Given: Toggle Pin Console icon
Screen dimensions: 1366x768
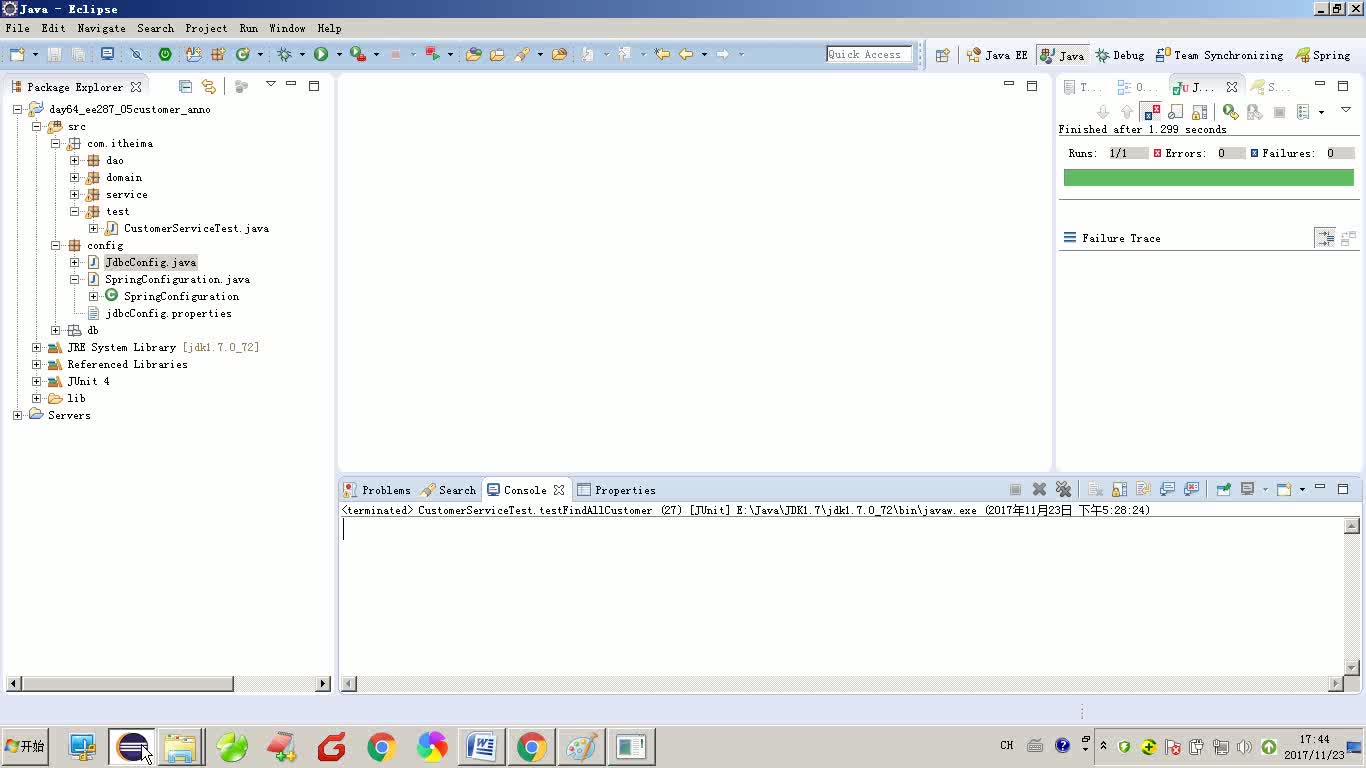Looking at the screenshot, I should (x=1223, y=489).
